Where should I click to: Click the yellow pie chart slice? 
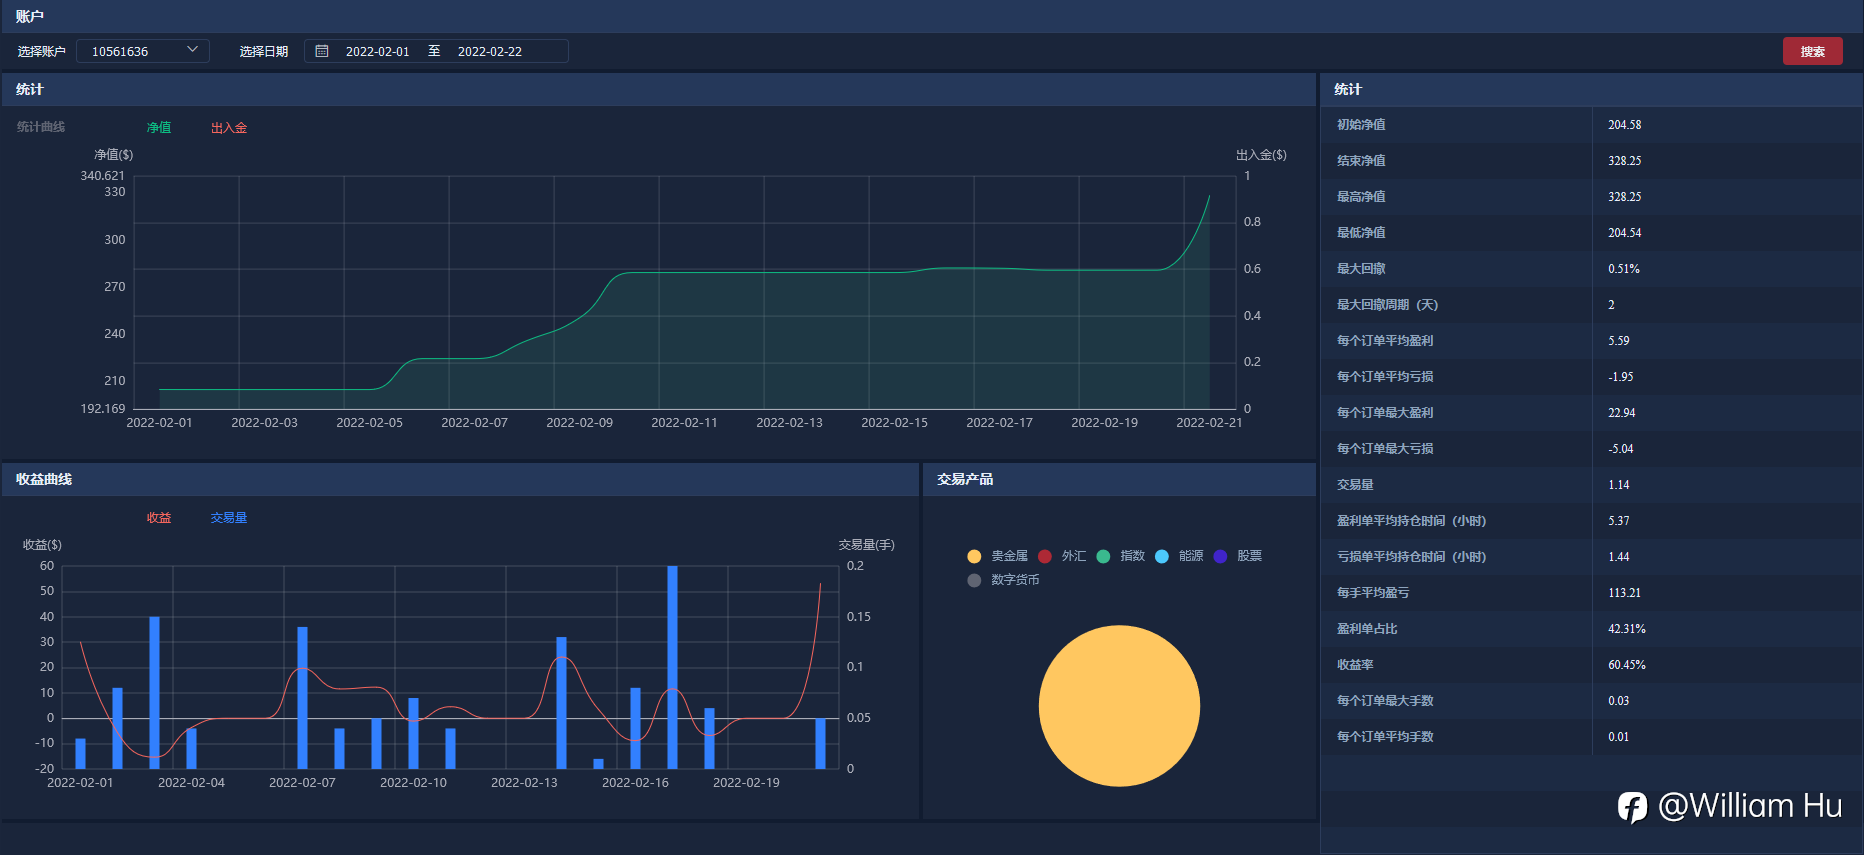pos(1119,706)
